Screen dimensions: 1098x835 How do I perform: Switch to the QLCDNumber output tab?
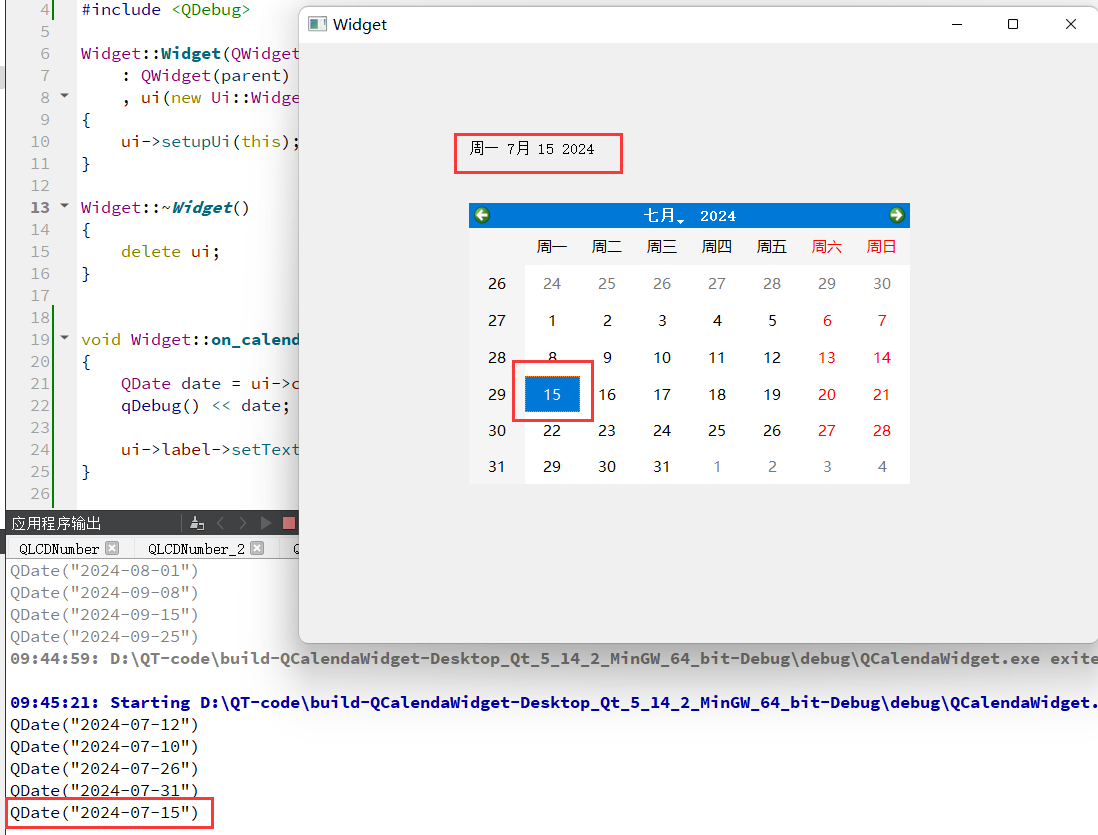(59, 548)
